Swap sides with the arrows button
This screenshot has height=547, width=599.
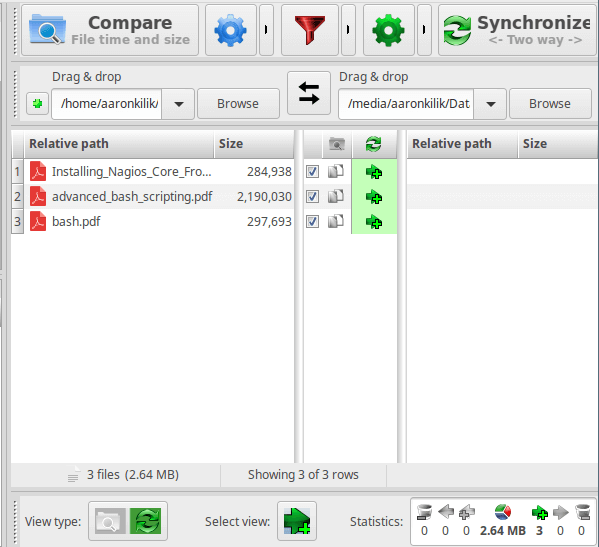309,93
